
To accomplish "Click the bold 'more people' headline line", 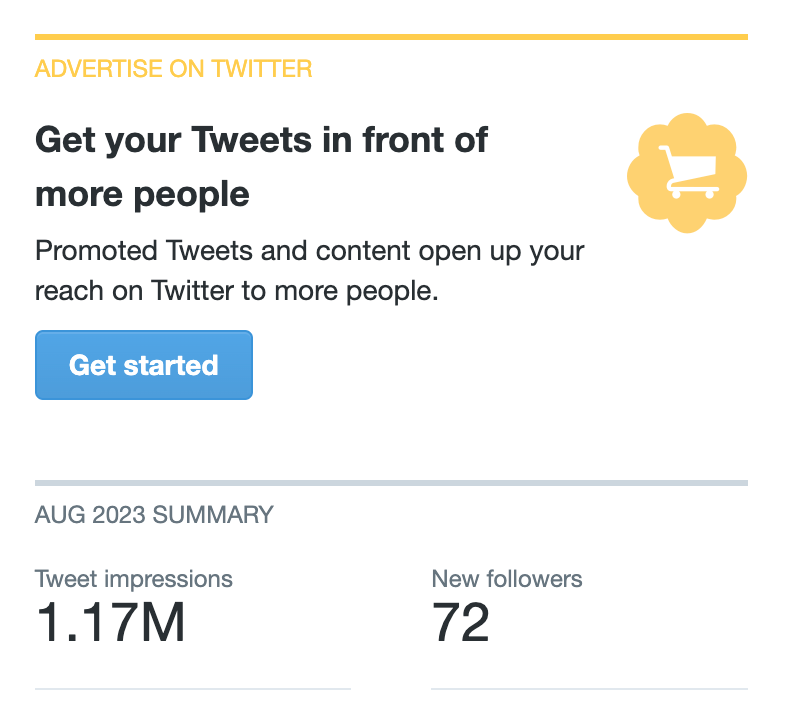I will [x=142, y=194].
